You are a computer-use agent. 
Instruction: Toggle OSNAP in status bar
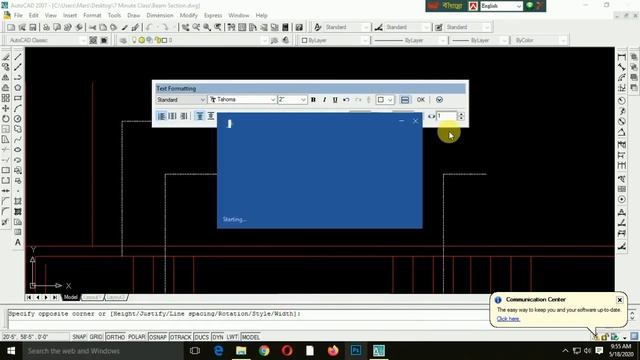(158, 337)
